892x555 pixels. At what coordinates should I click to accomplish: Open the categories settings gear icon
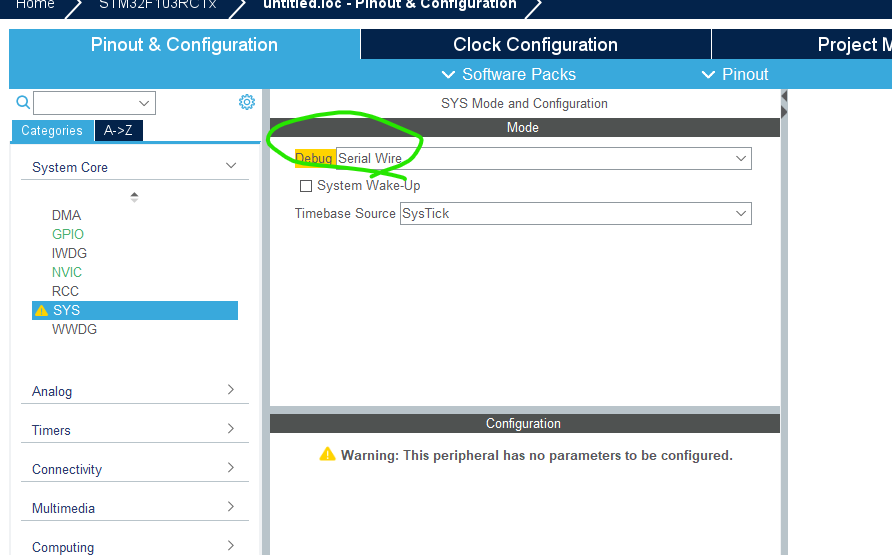pos(246,102)
